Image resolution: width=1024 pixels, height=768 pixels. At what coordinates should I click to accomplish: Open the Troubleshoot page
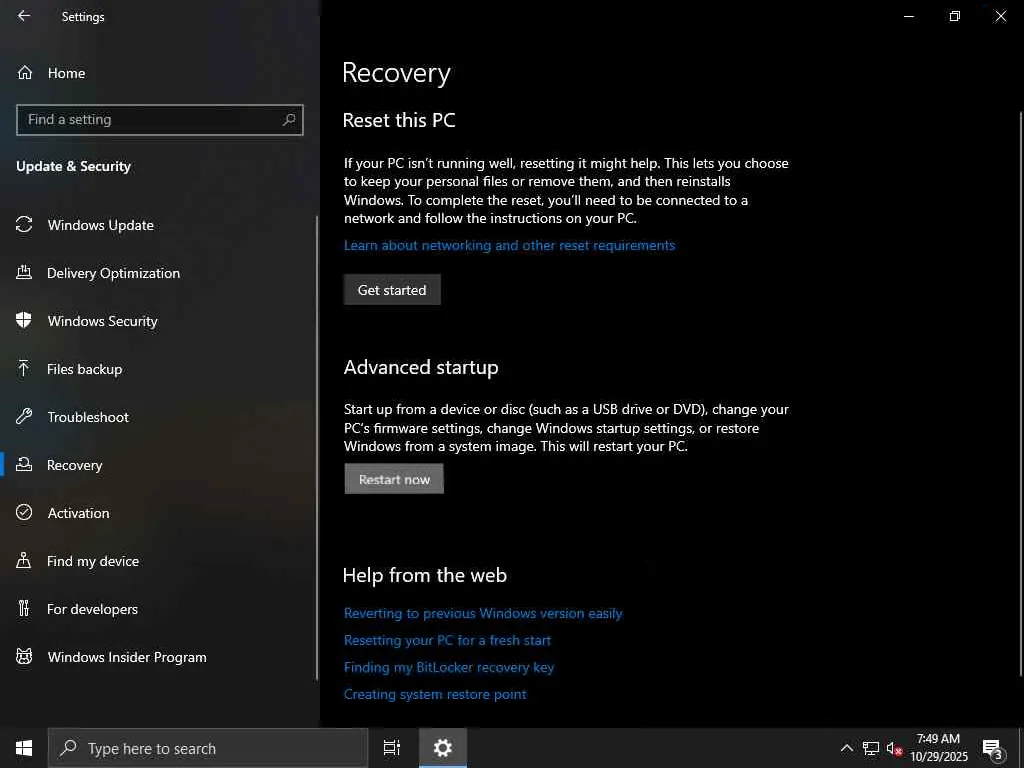(88, 417)
